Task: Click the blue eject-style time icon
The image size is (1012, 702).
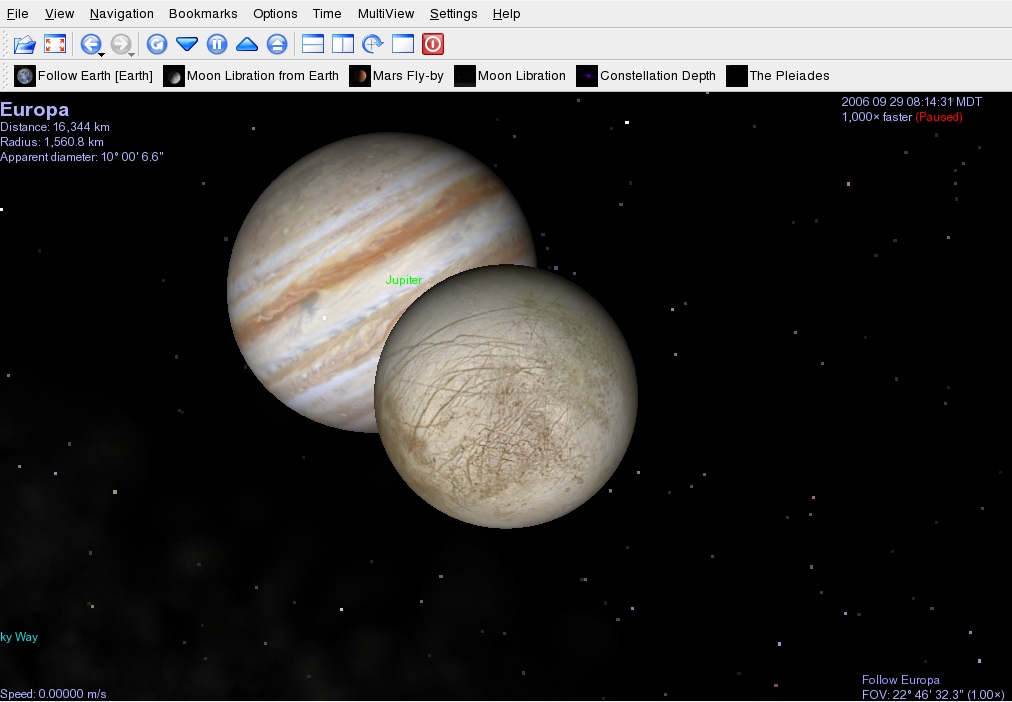Action: [x=277, y=44]
